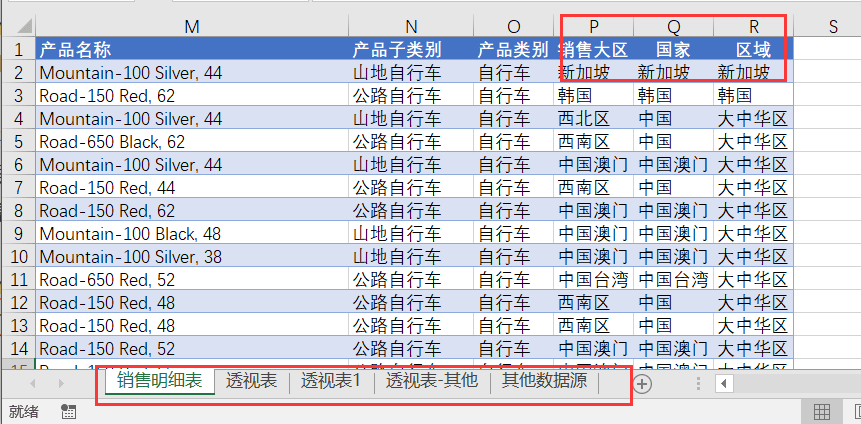
Task: Select cell Road-650 Black, 62
Action: pyautogui.click(x=192, y=142)
